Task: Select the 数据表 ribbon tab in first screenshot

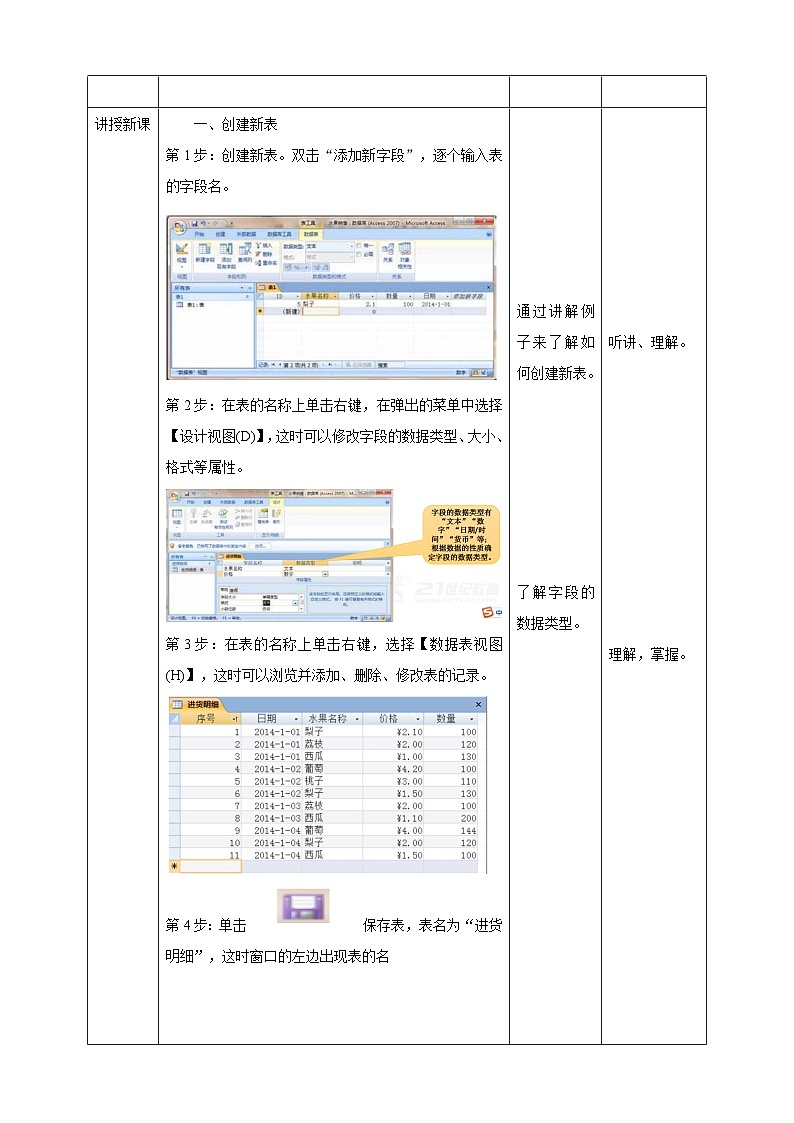Action: [x=311, y=234]
